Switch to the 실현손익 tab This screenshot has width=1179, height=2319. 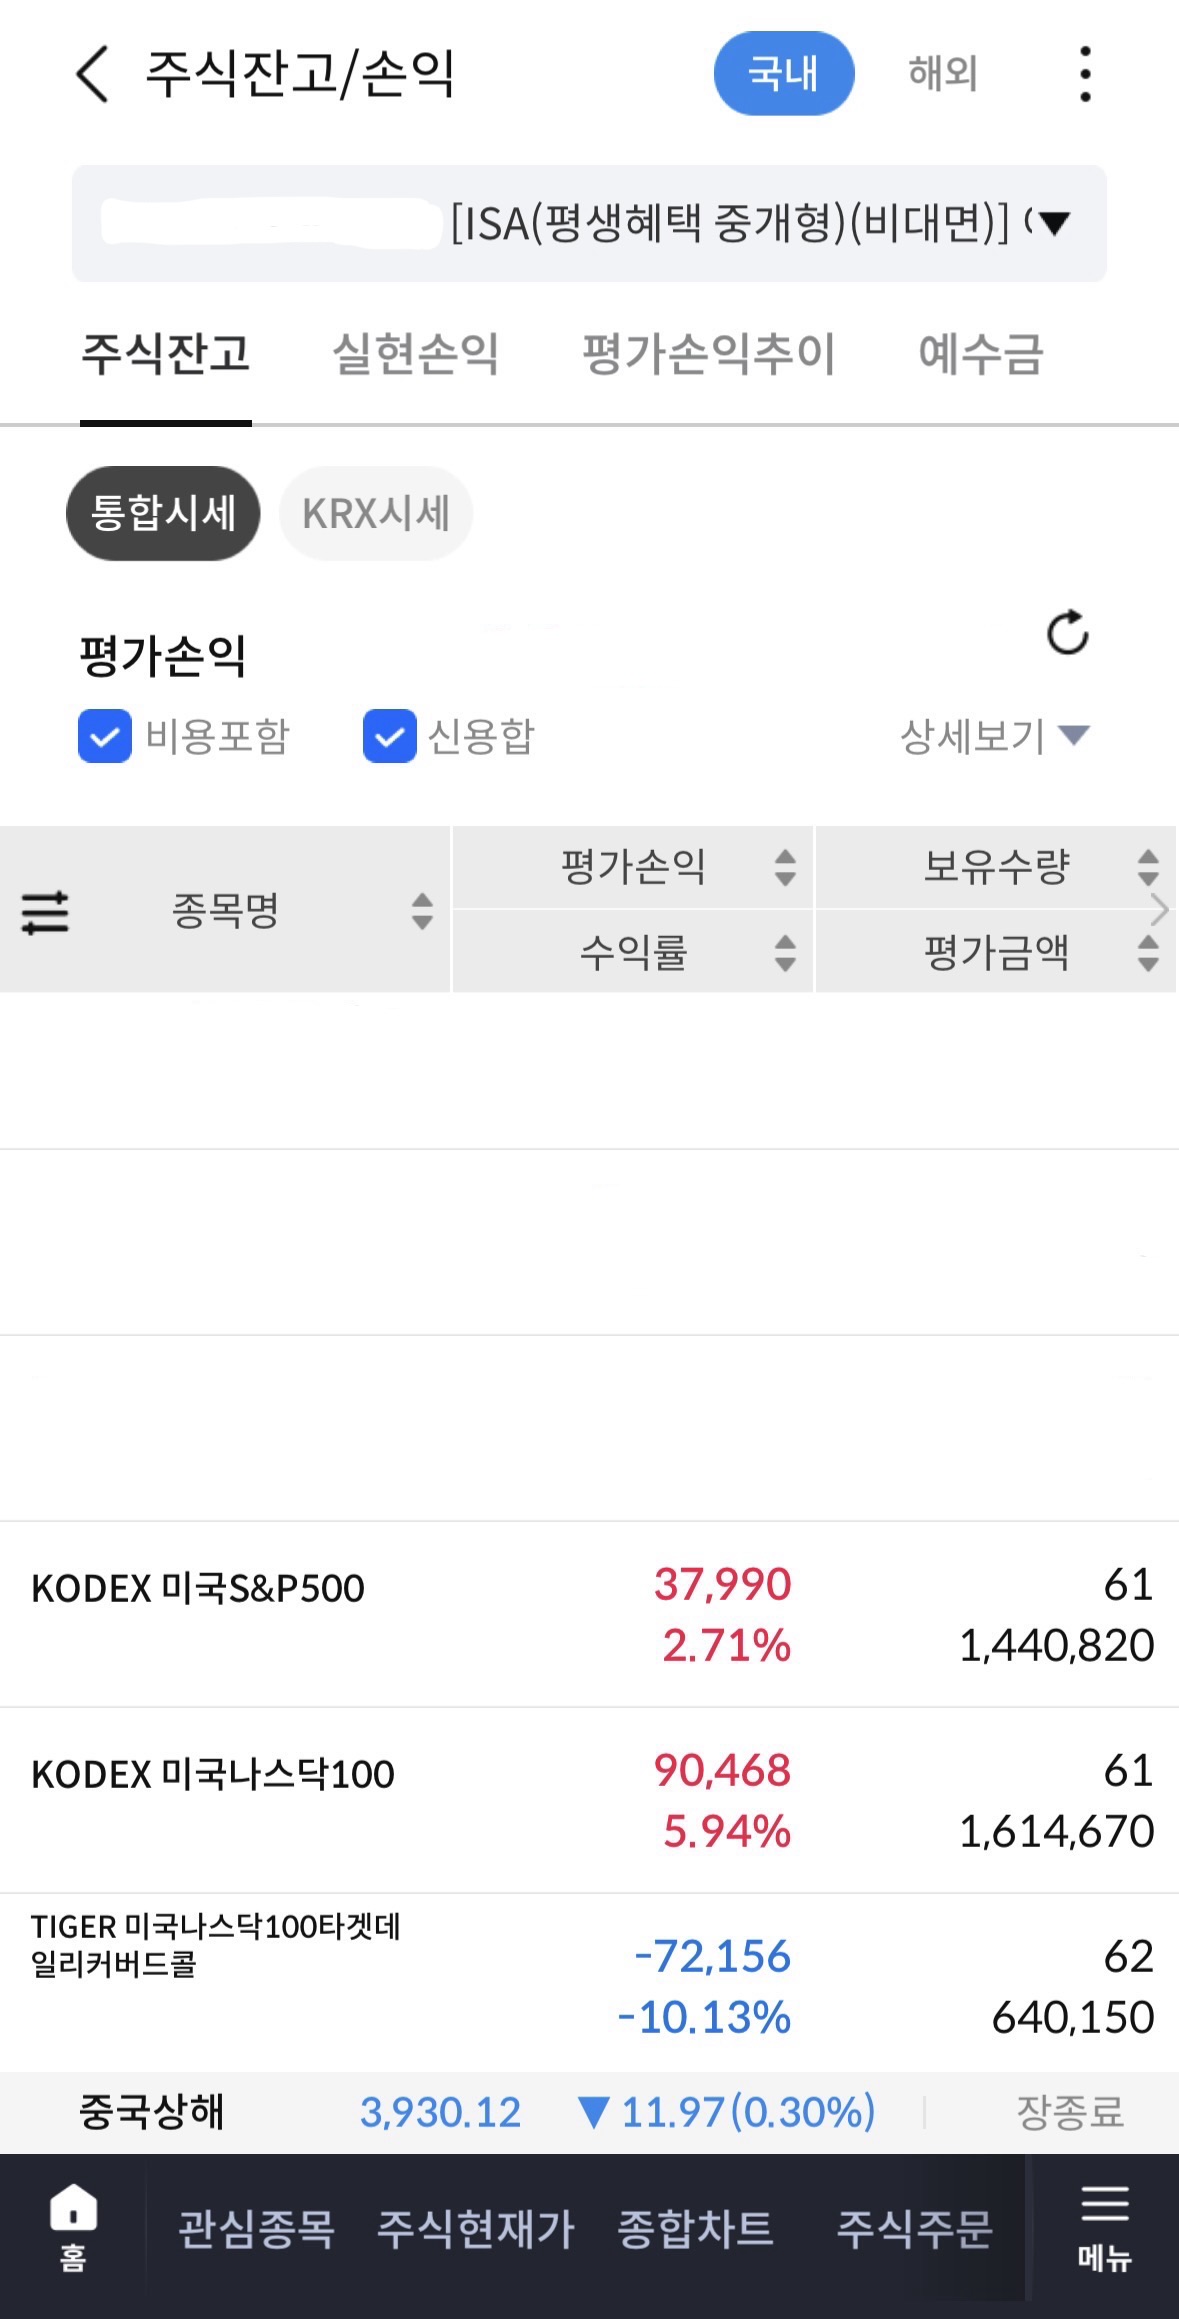[415, 354]
